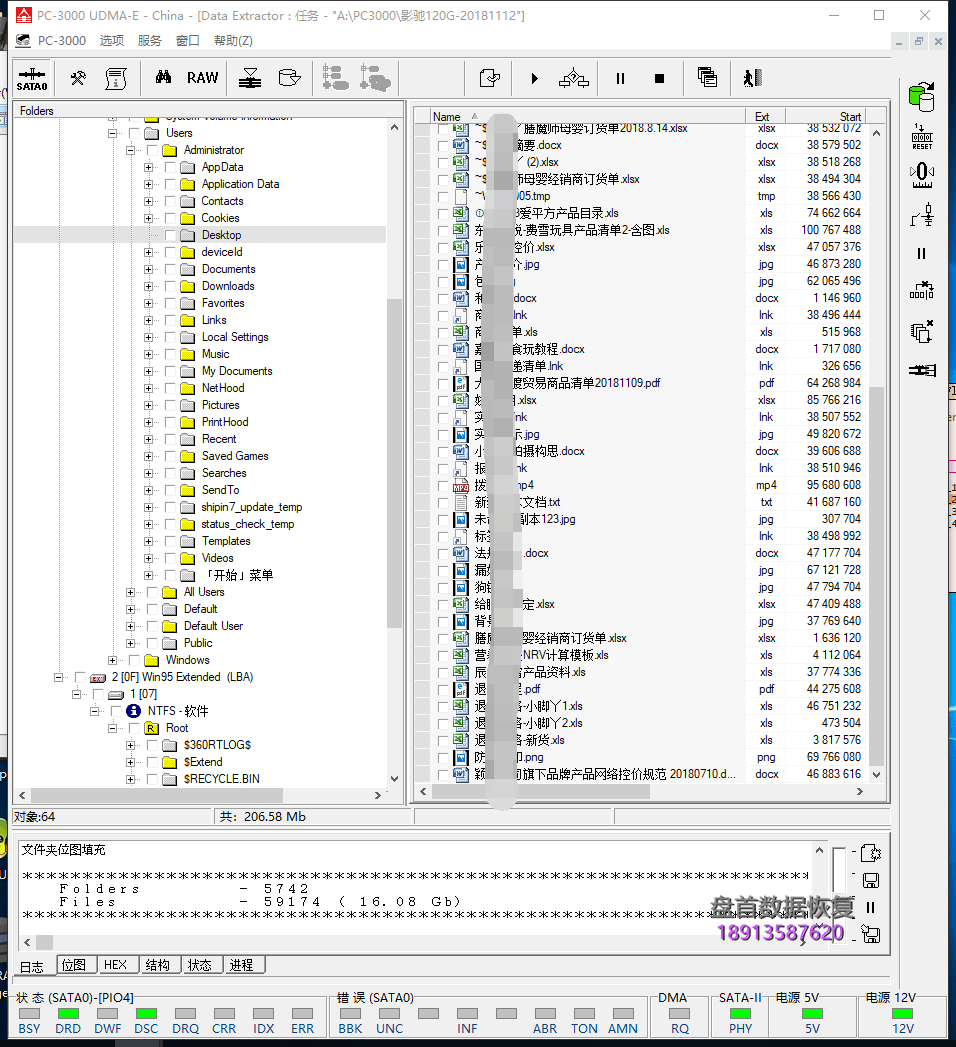Click the RESET sidebar icon
This screenshot has height=1047, width=956.
(922, 137)
